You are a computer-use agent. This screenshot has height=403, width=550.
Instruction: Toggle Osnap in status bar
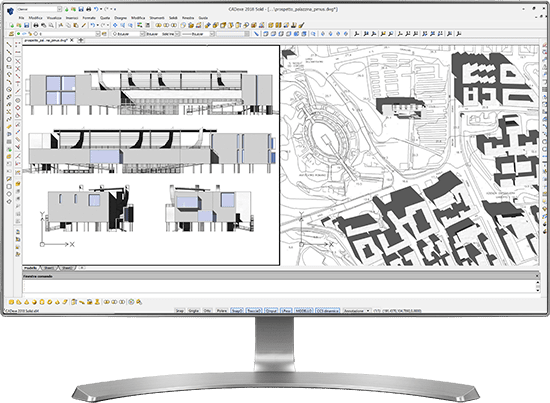[x=237, y=311]
